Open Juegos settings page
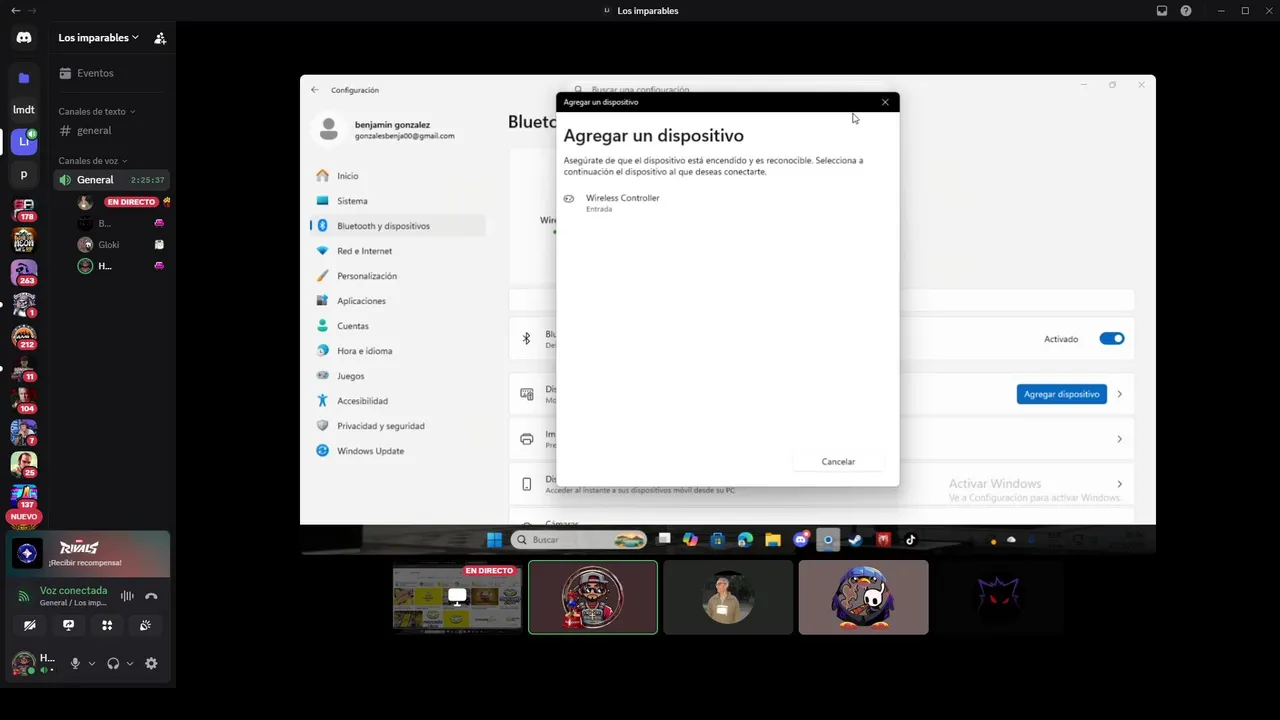The height and width of the screenshot is (720, 1280). pos(398,376)
